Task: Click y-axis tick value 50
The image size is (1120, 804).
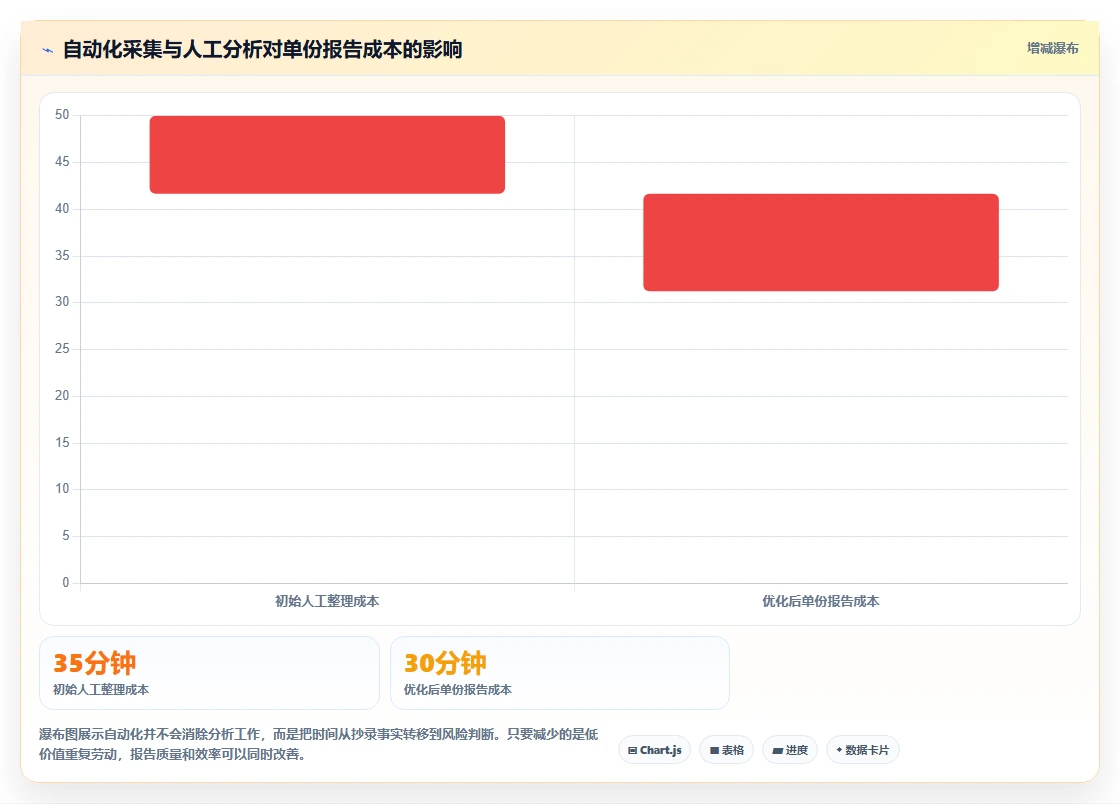Action: point(62,115)
